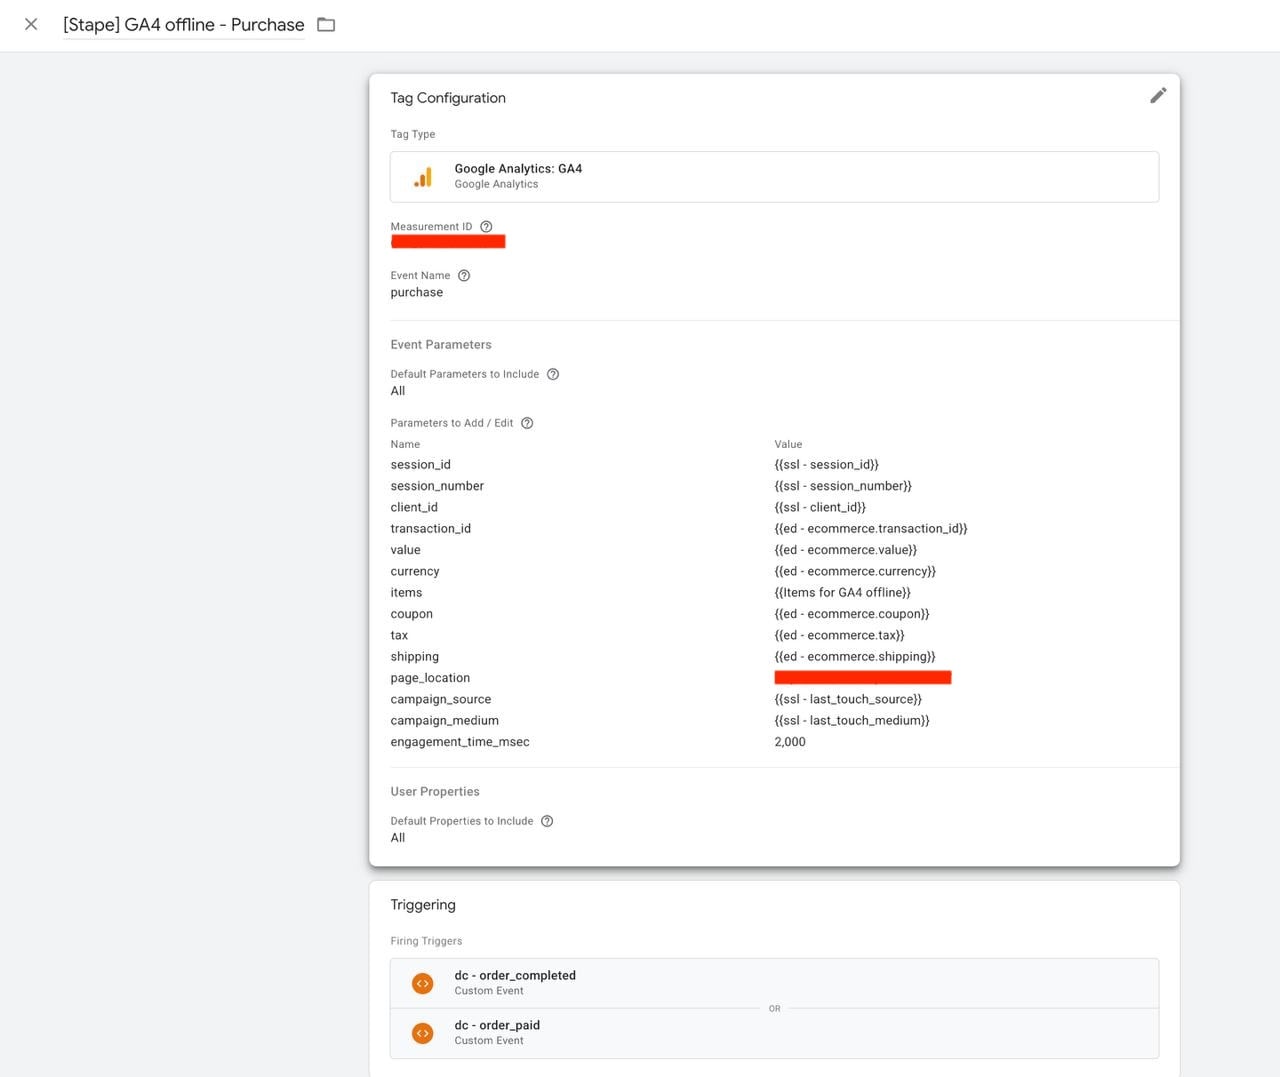This screenshot has width=1280, height=1077.
Task: Click the {{Items for GA4 offline}} value
Action: (843, 593)
